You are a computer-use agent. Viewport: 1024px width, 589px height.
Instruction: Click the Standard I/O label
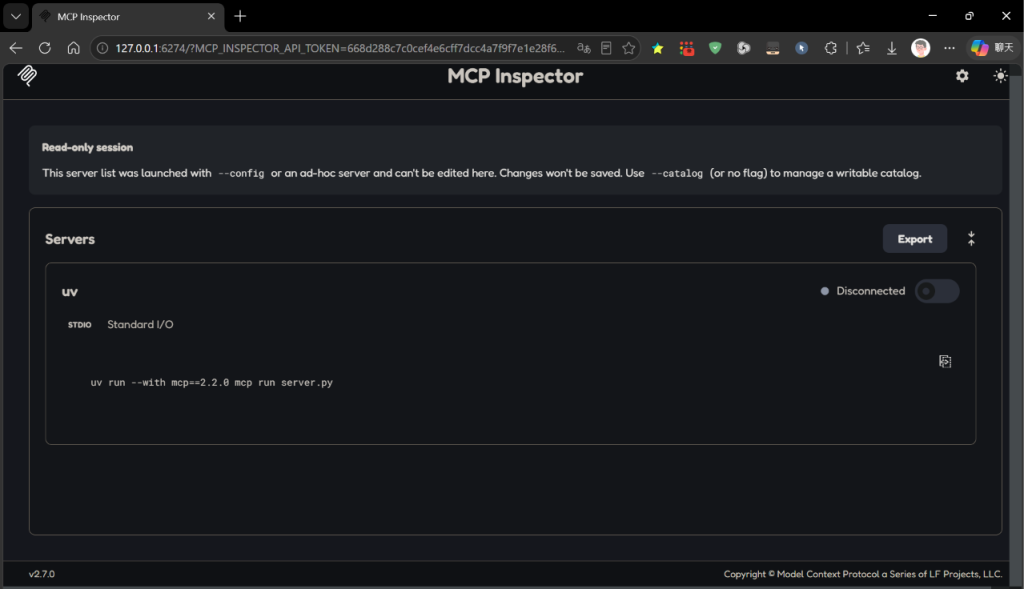140,325
